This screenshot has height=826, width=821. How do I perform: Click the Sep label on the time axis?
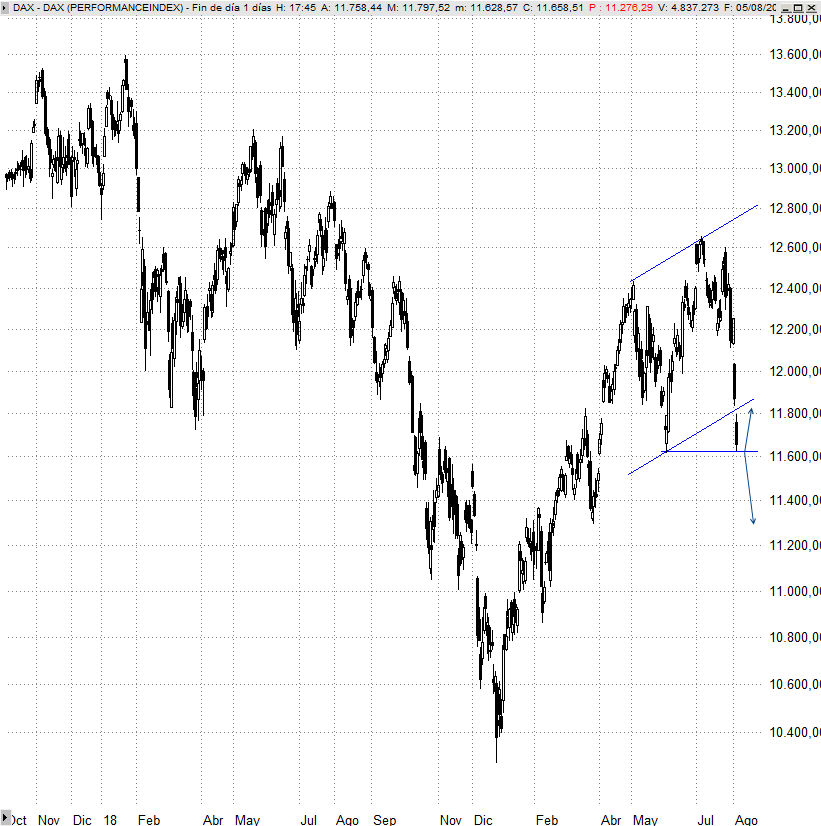coord(384,820)
